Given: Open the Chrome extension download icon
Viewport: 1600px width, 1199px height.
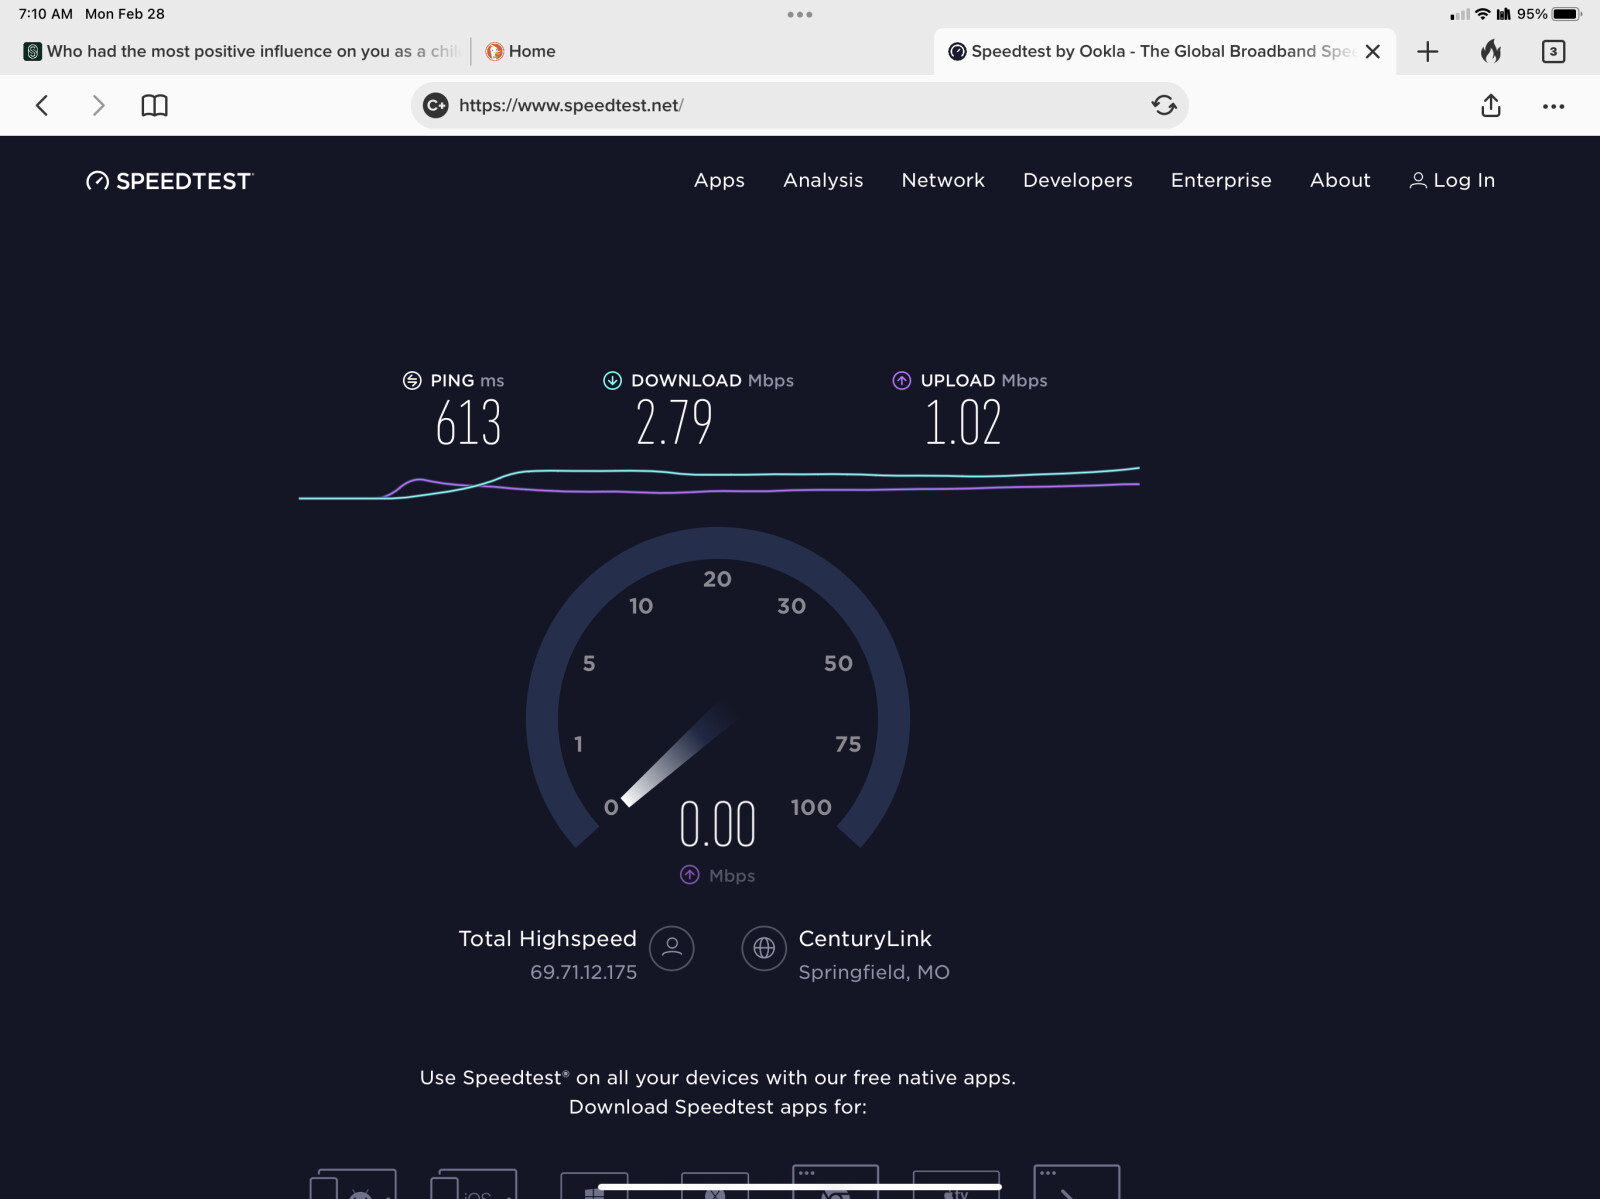Looking at the screenshot, I should coord(835,1181).
